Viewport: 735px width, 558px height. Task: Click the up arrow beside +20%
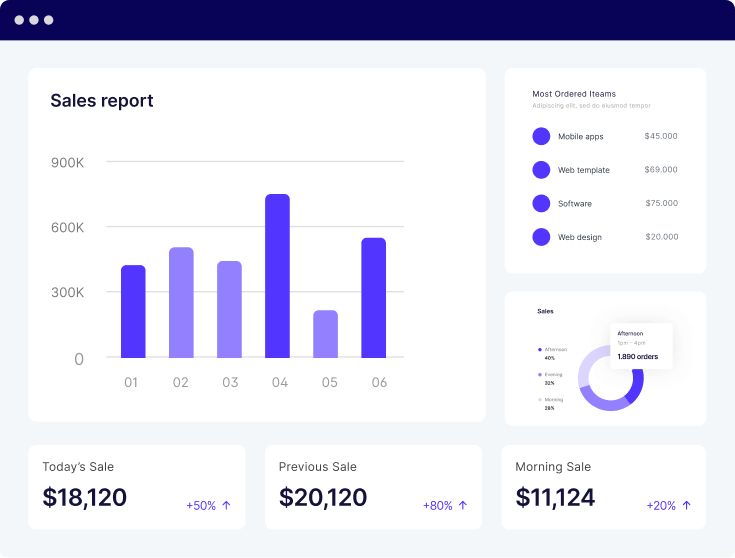tap(686, 506)
